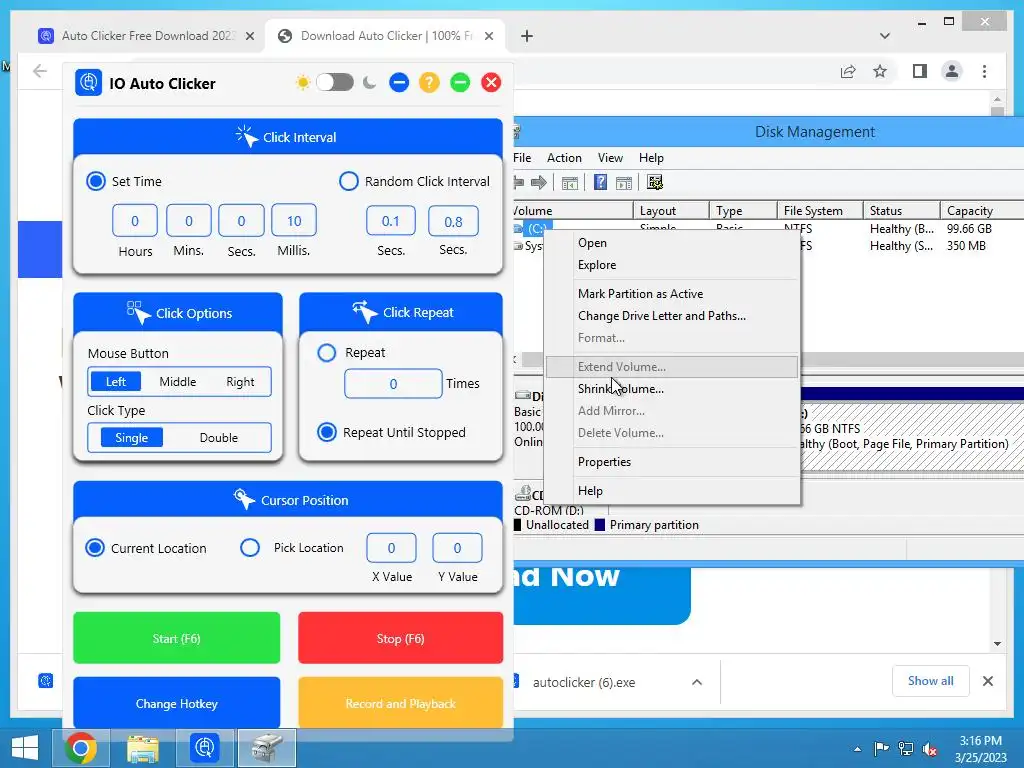Click the Millis input field
Screen dimensions: 1024x768
pos(294,221)
